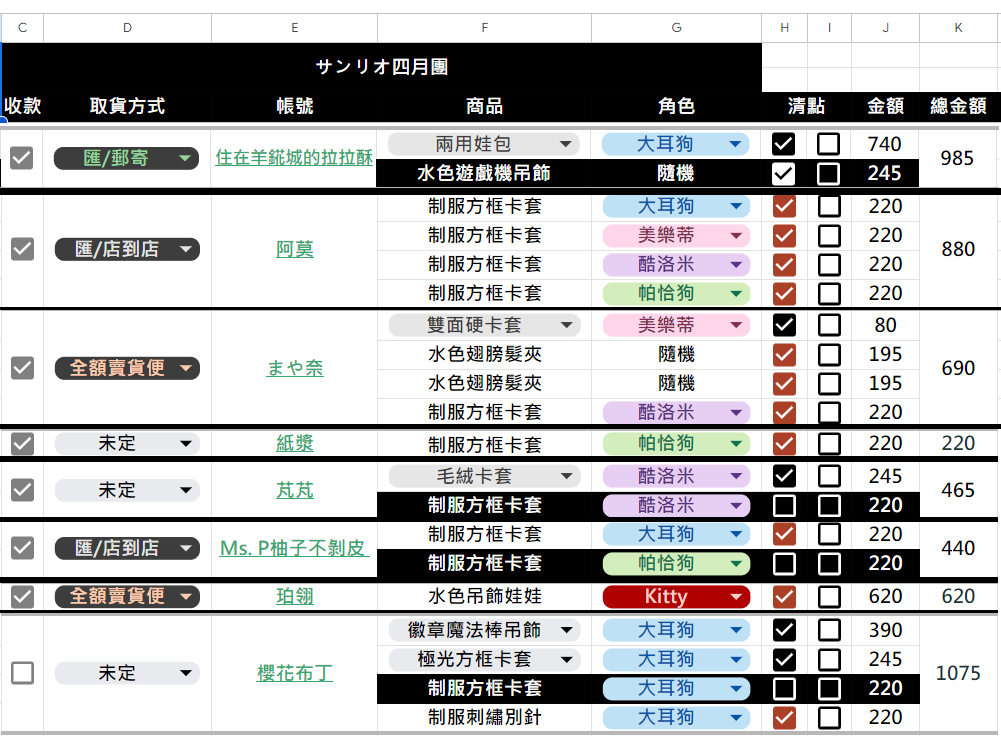The width and height of the screenshot is (1001, 736).
Task: Uncheck the ticked 清點 box for 雙面硬卡套
Action: 784,325
